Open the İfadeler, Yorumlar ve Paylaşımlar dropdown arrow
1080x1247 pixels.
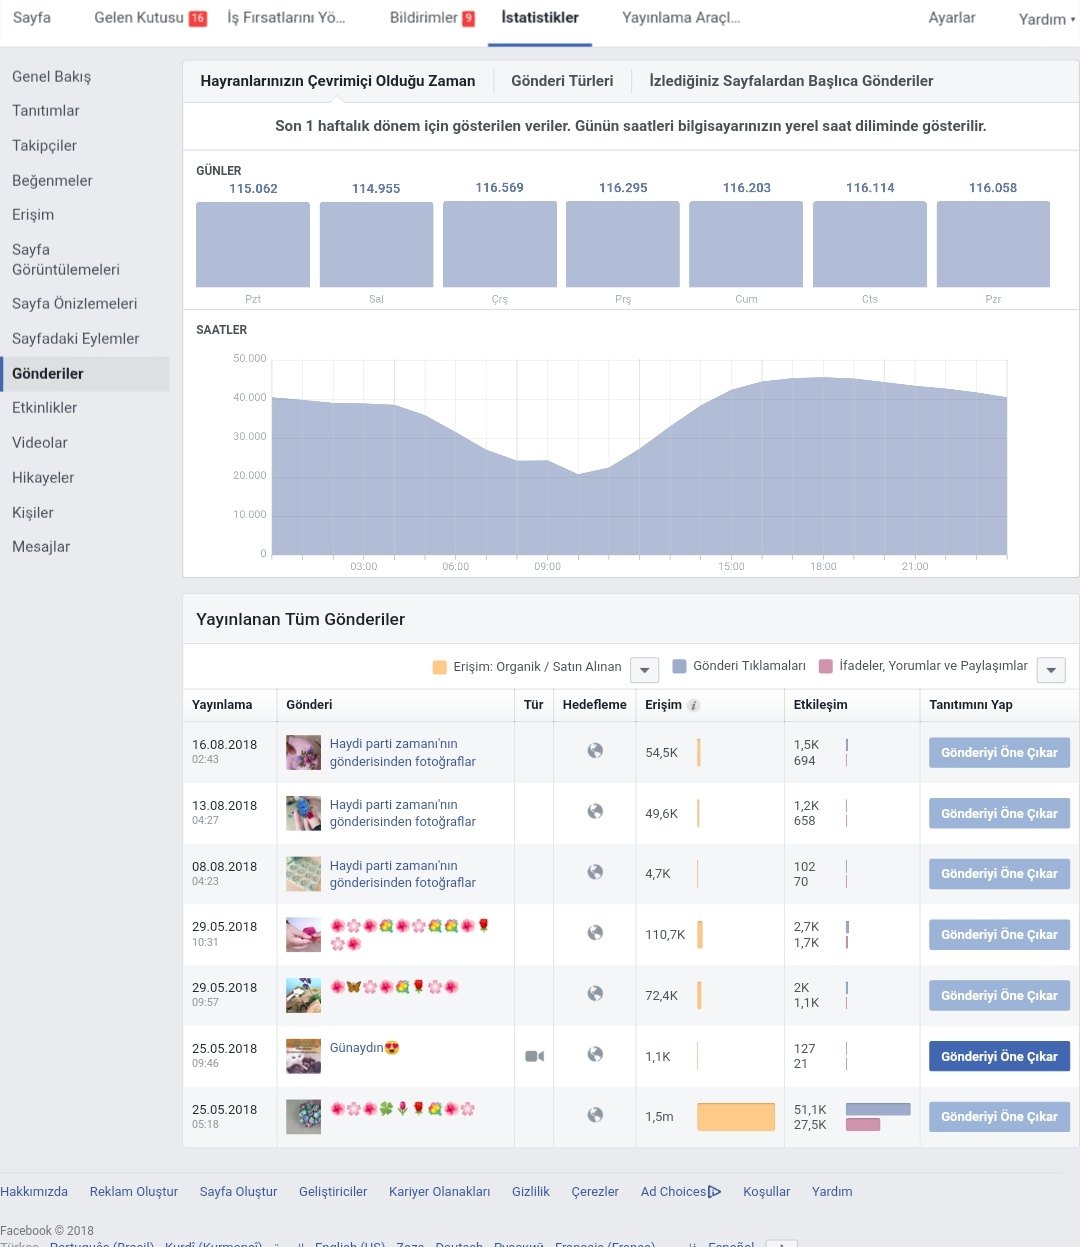coord(1051,670)
